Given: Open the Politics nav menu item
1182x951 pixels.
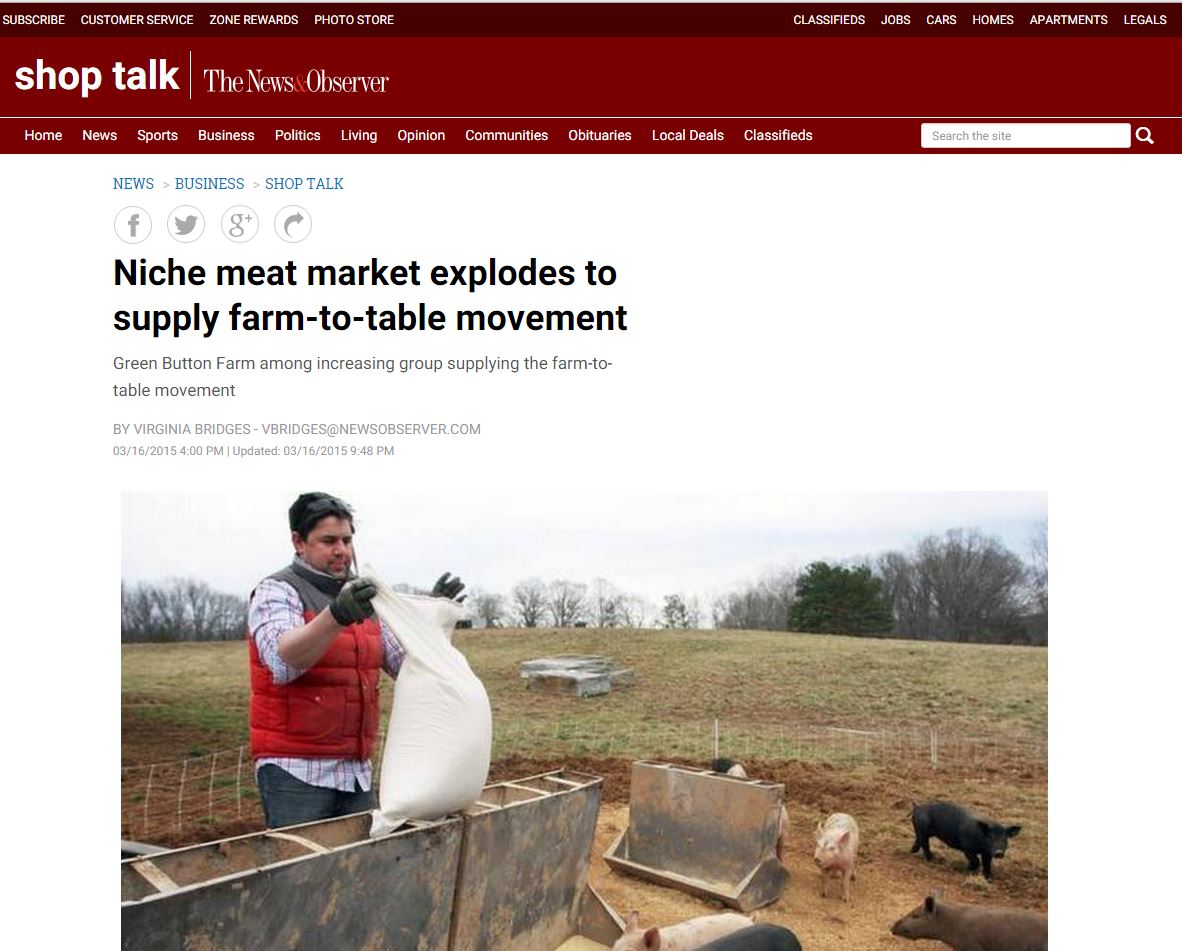Looking at the screenshot, I should [x=297, y=136].
